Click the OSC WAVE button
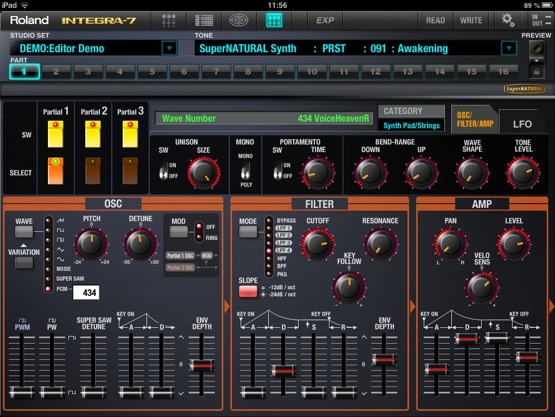This screenshot has width=555, height=417. pos(24,232)
